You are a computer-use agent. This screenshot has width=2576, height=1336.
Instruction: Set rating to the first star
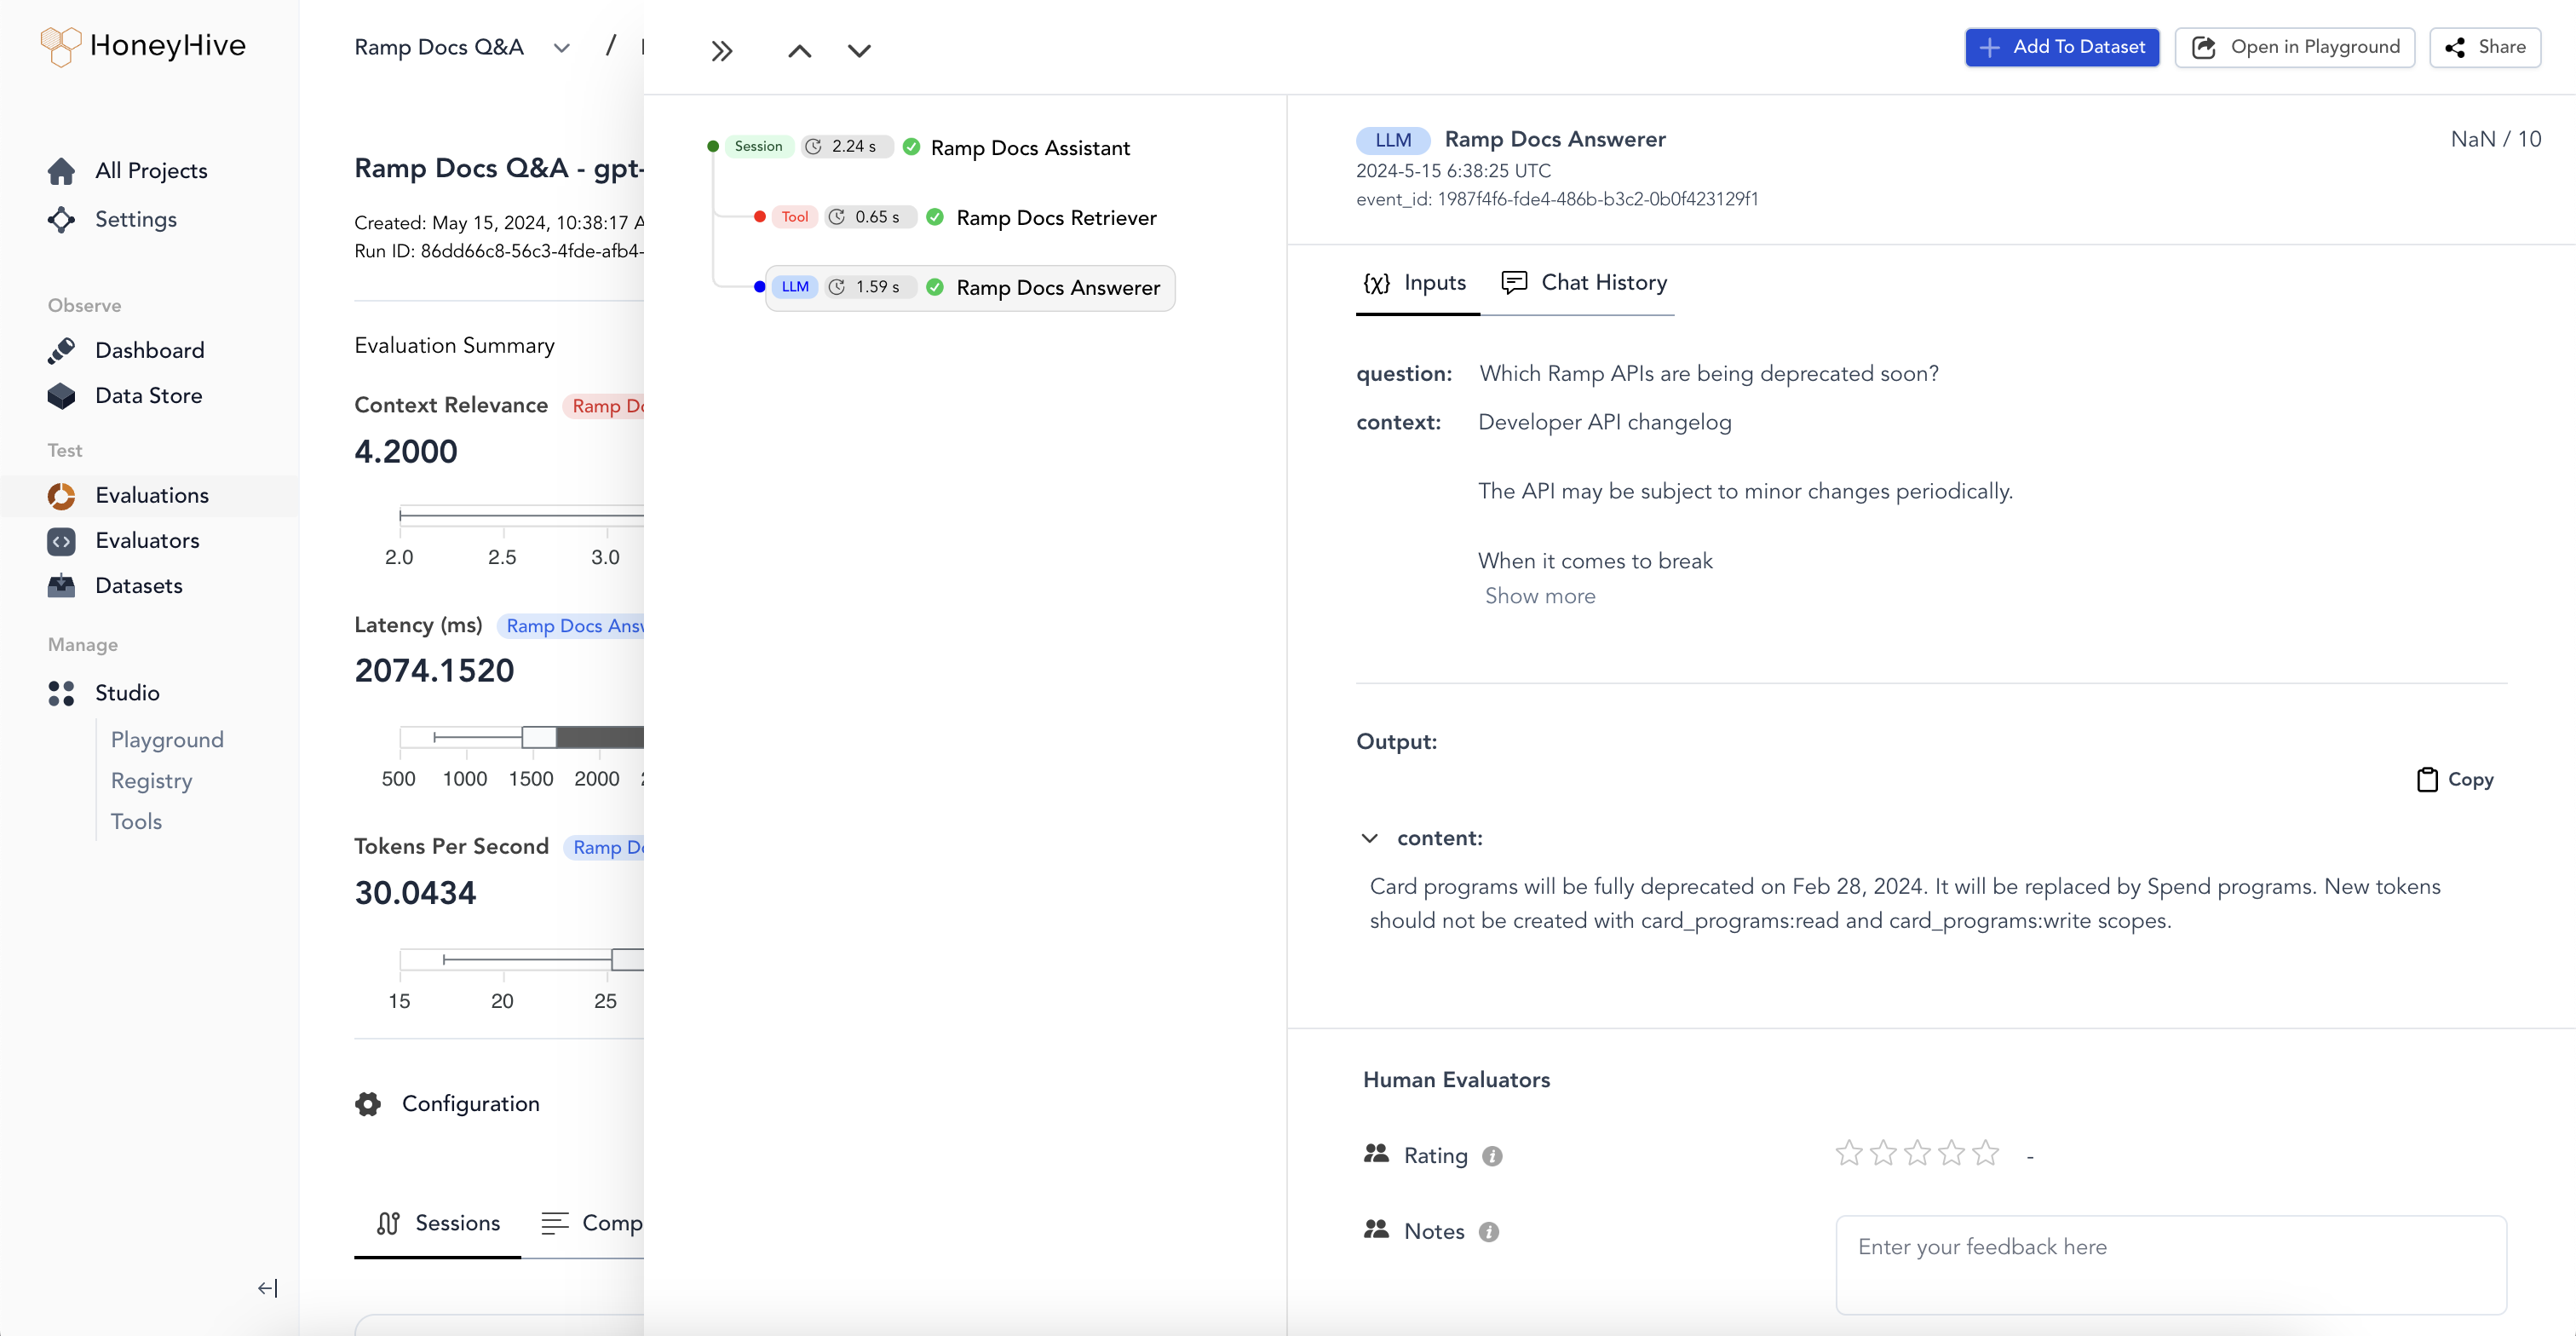coord(1849,1154)
